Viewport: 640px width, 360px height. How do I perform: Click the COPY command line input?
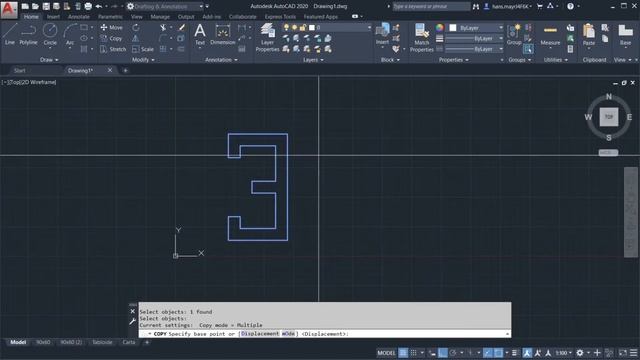coord(324,333)
